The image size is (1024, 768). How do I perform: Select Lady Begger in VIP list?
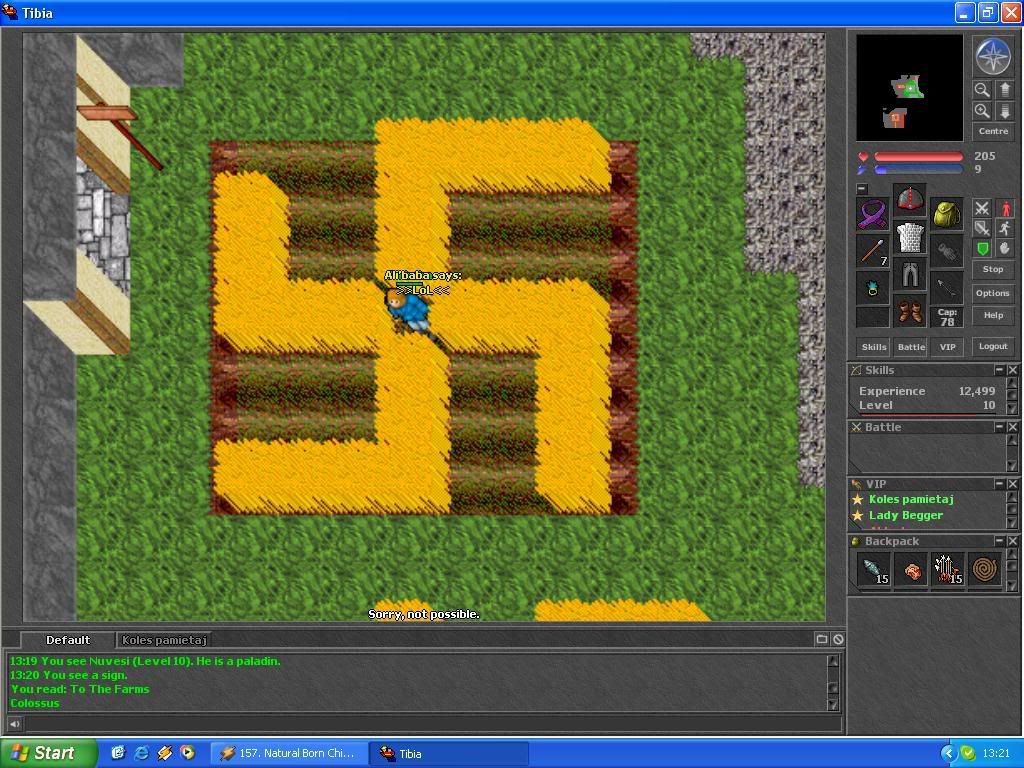tap(905, 515)
